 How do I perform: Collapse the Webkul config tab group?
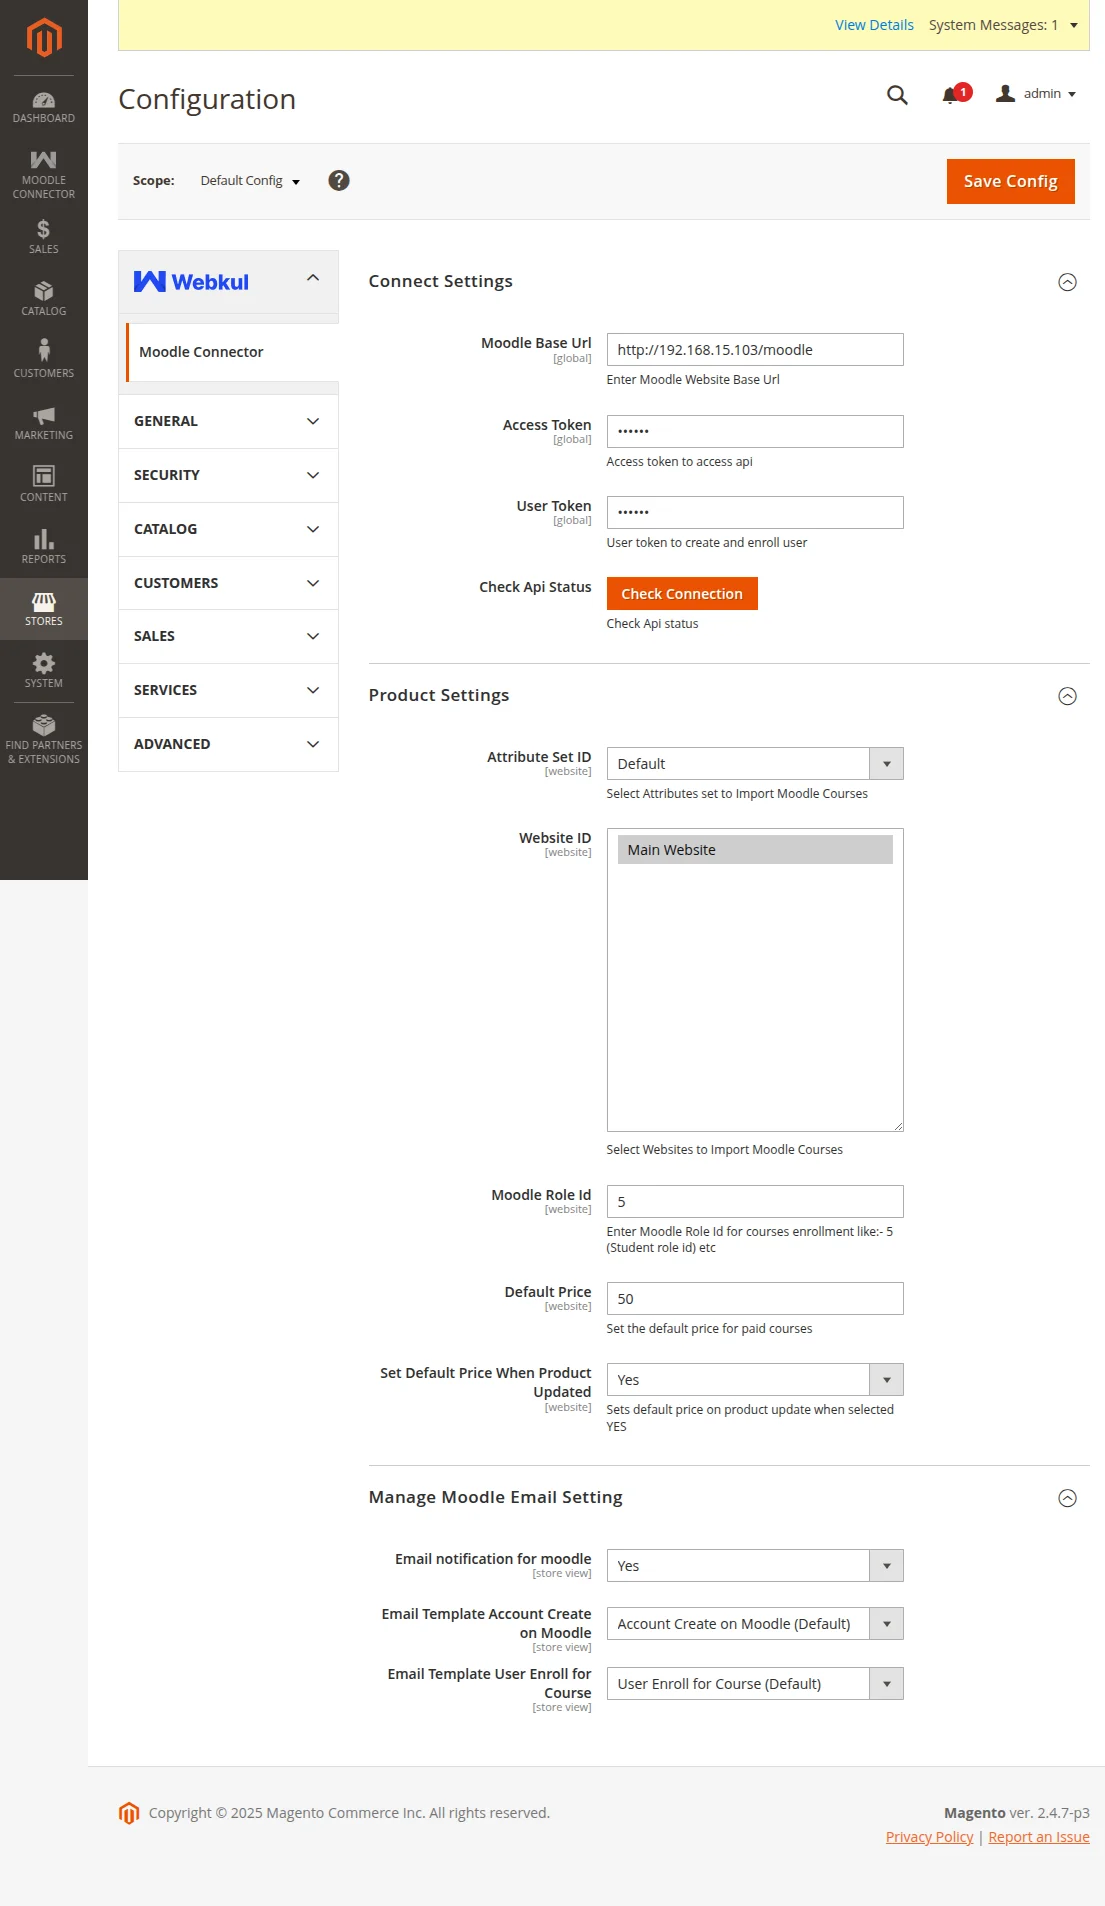(x=228, y=282)
